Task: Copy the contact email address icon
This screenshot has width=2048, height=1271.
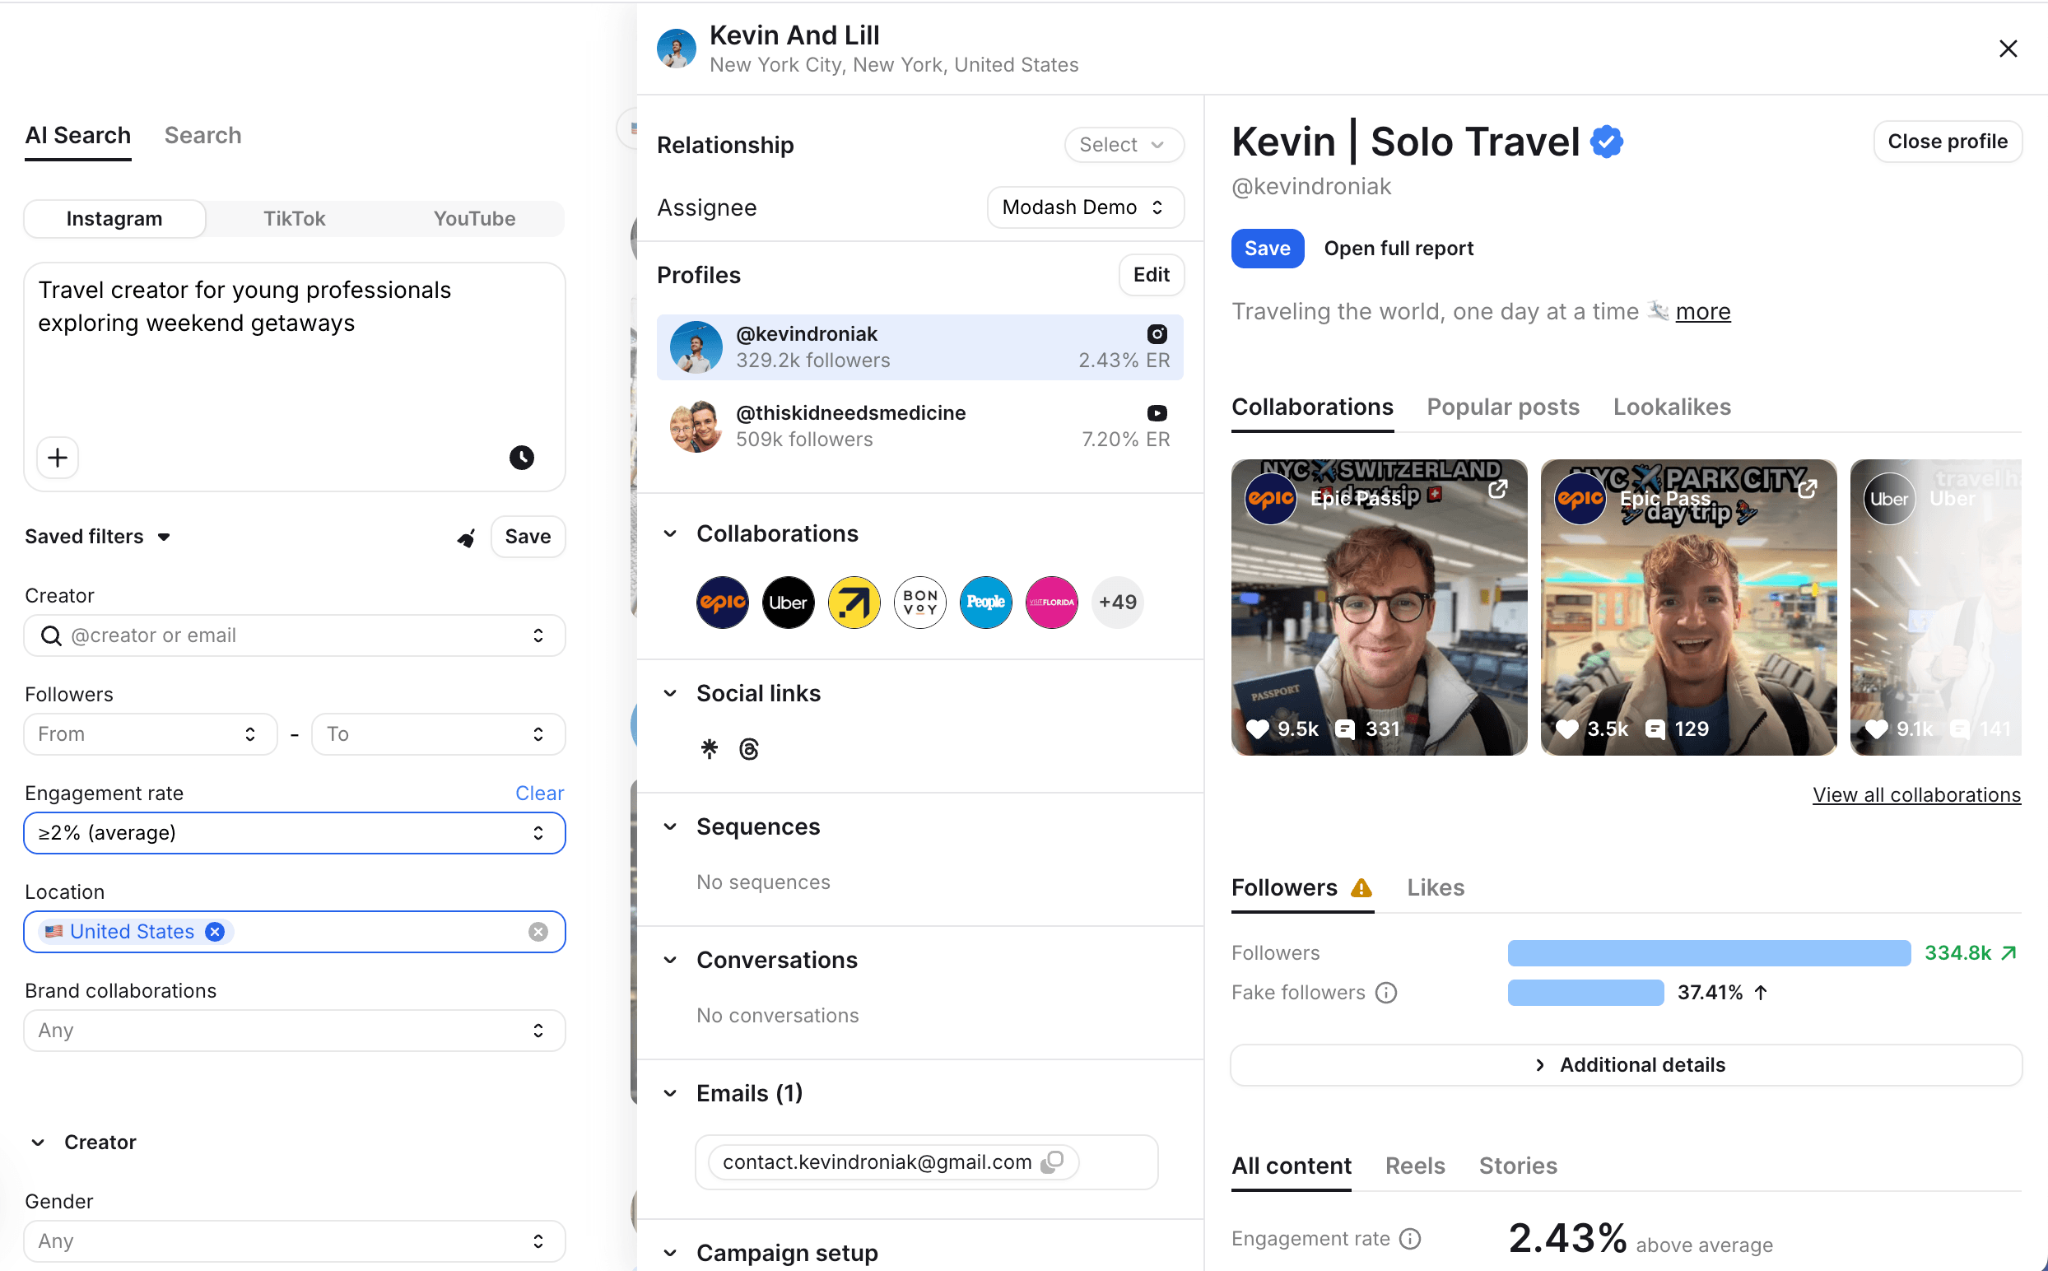Action: click(1052, 1162)
